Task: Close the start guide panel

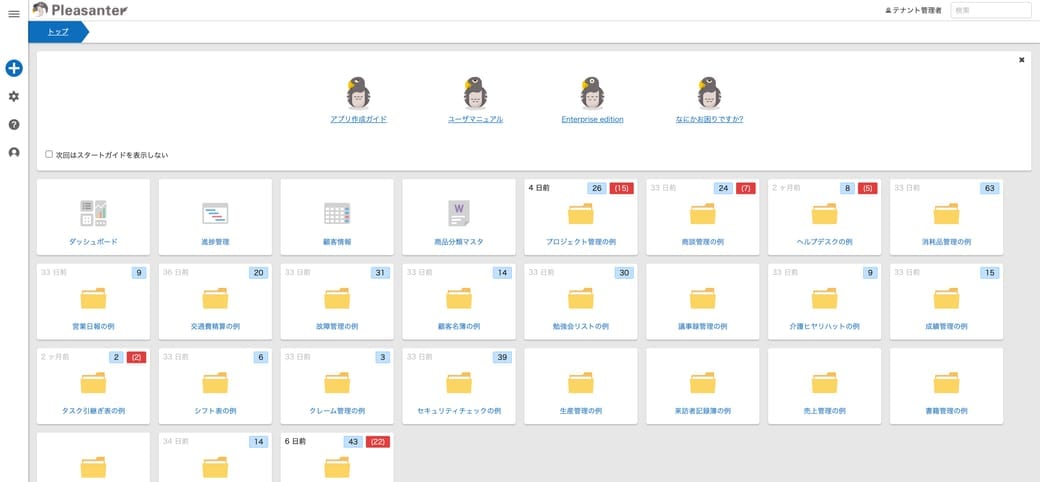Action: pyautogui.click(x=1021, y=60)
